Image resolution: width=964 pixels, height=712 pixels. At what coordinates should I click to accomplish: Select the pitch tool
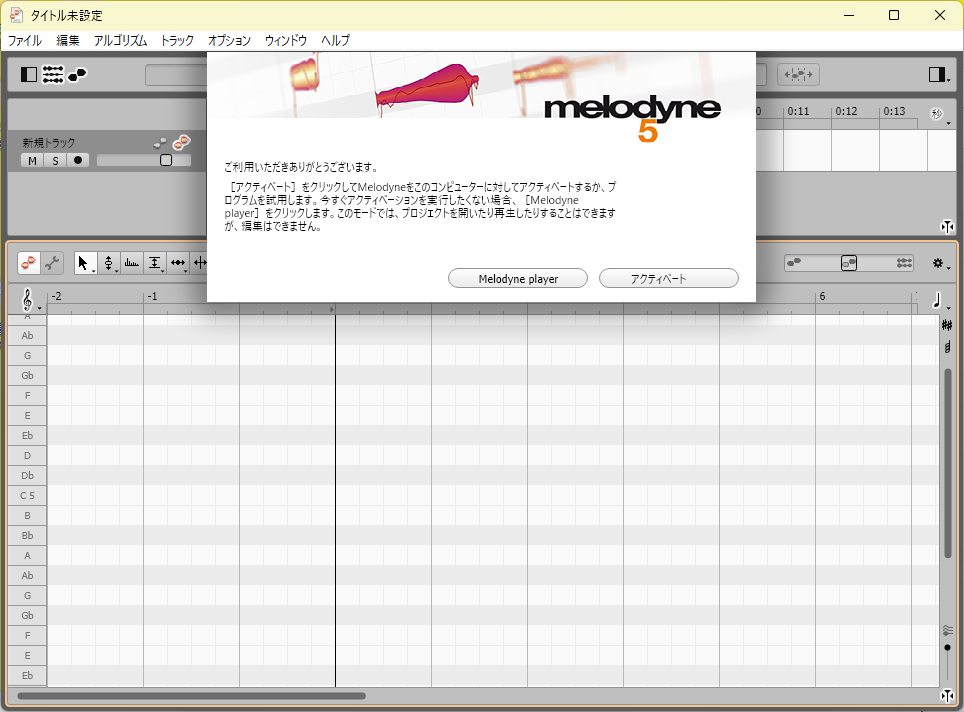(108, 263)
